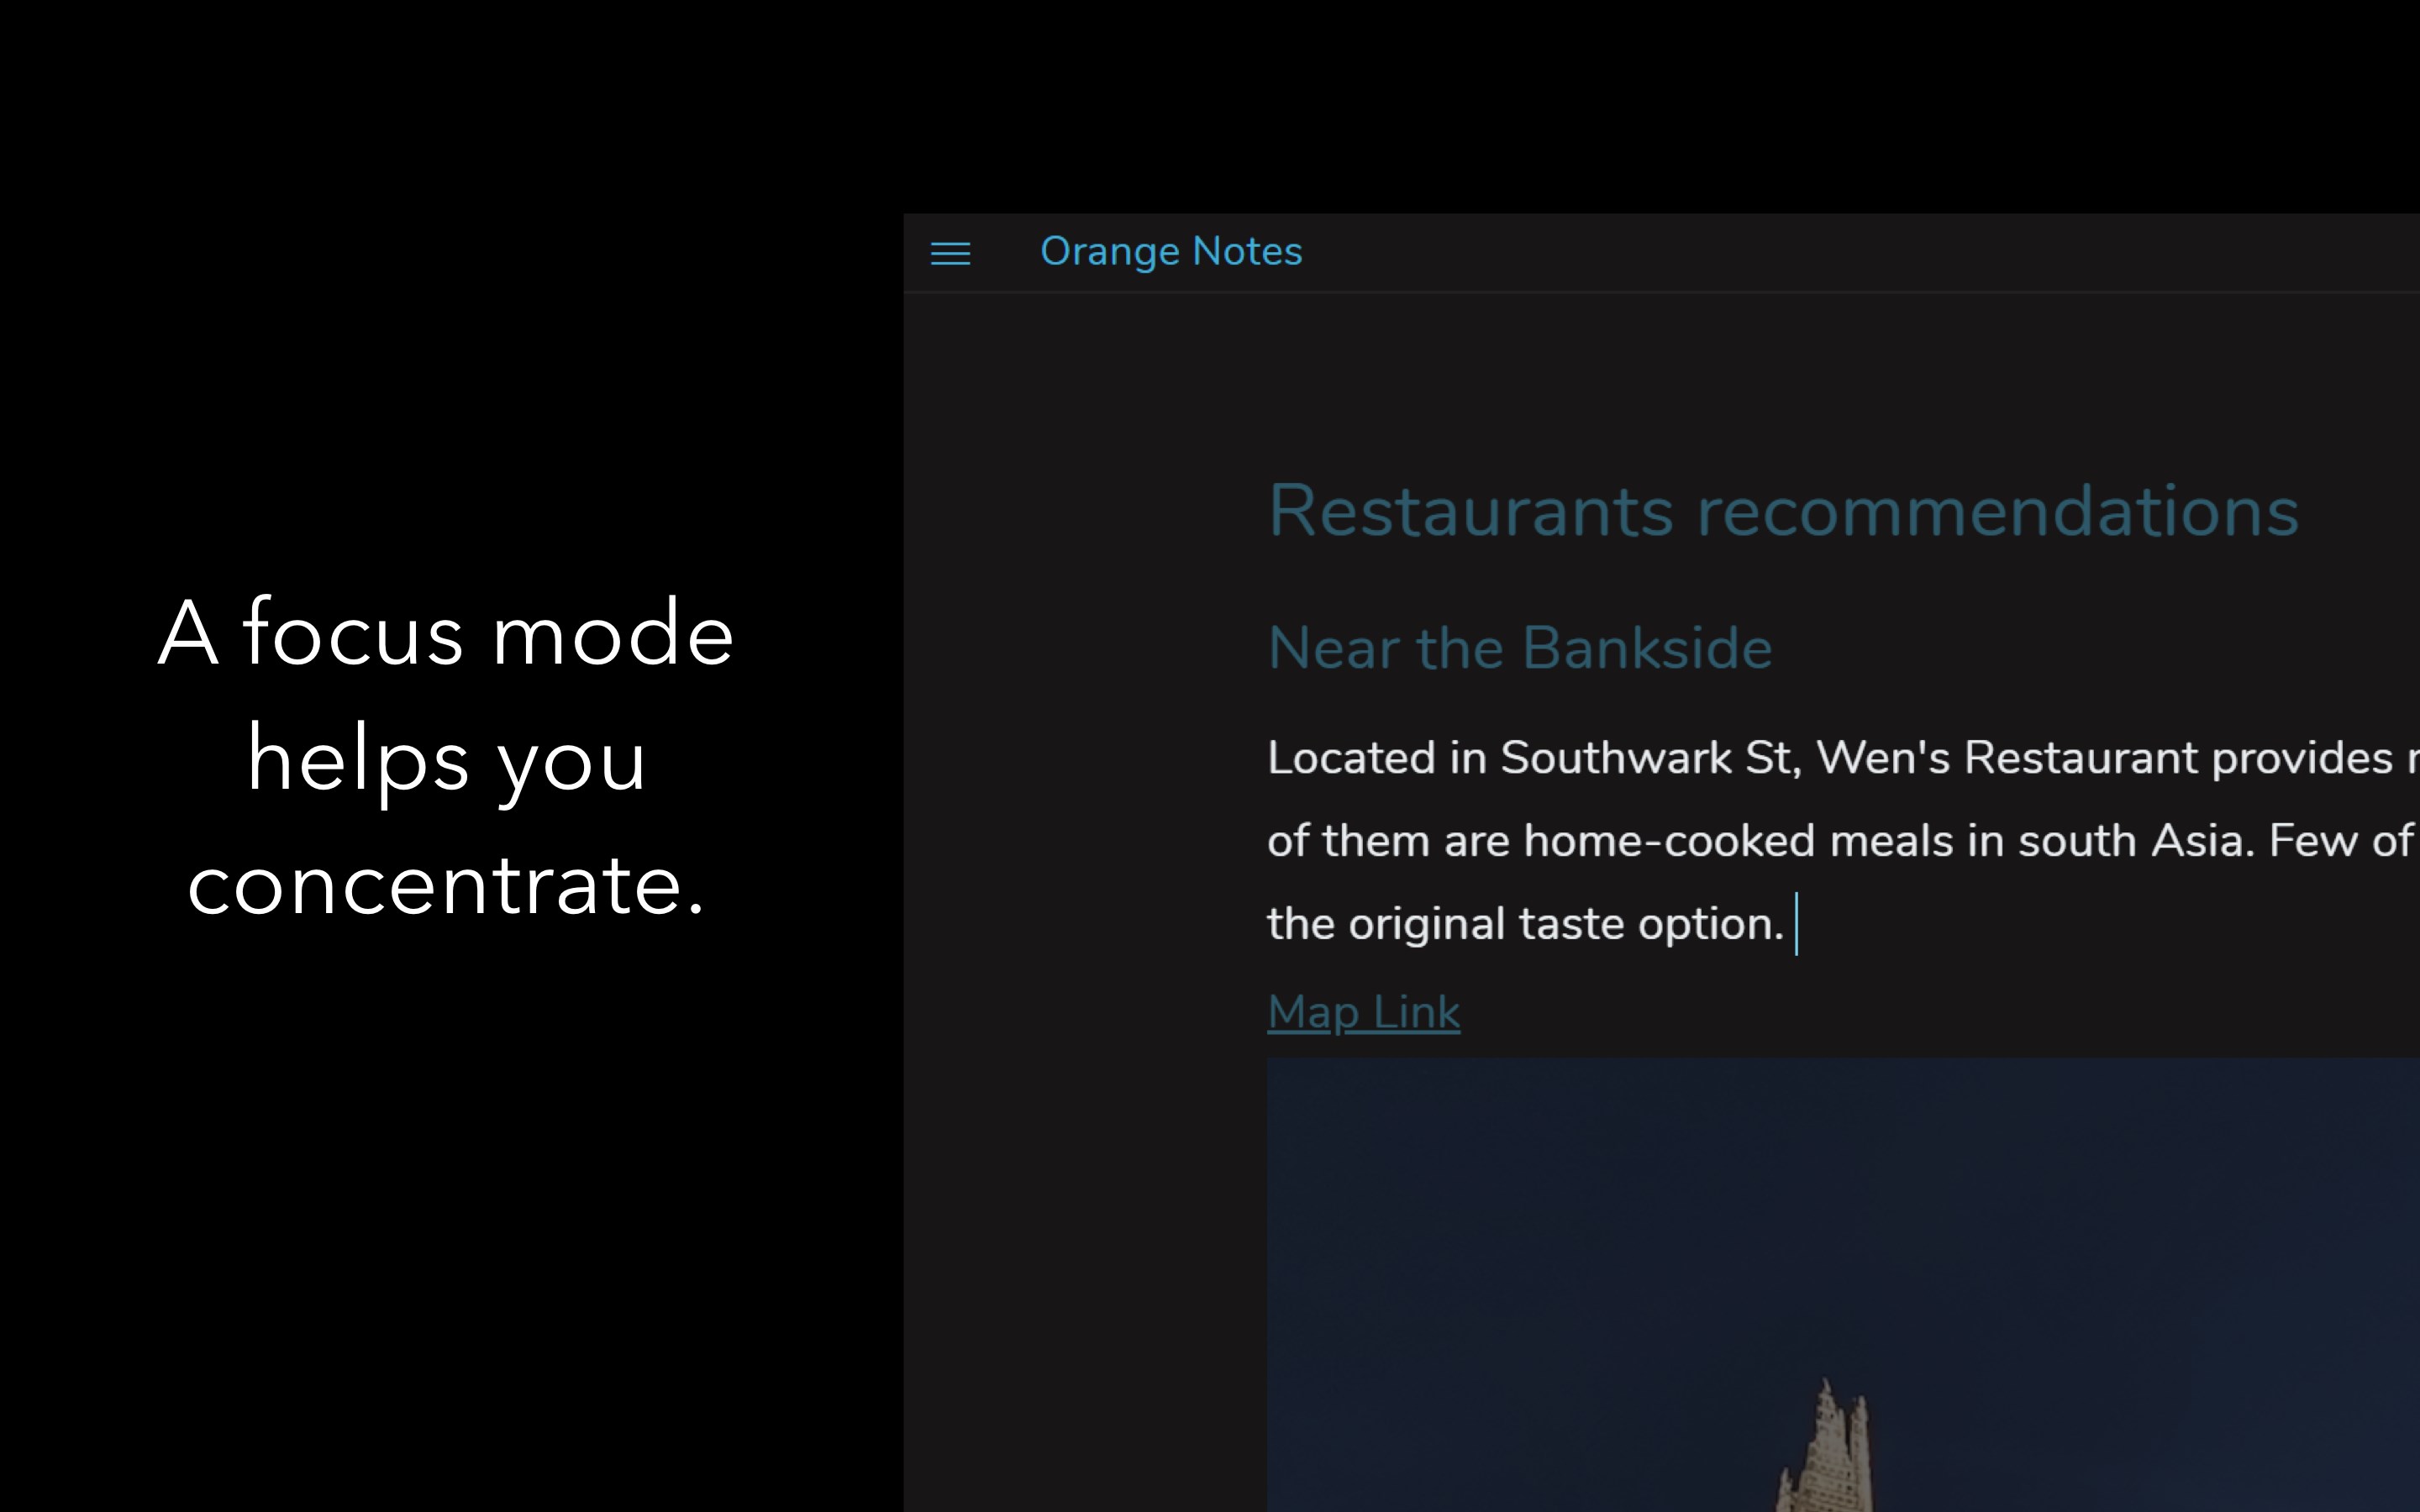Viewport: 2420px width, 1512px height.
Task: Open the hamburger menu icon
Action: coord(950,253)
